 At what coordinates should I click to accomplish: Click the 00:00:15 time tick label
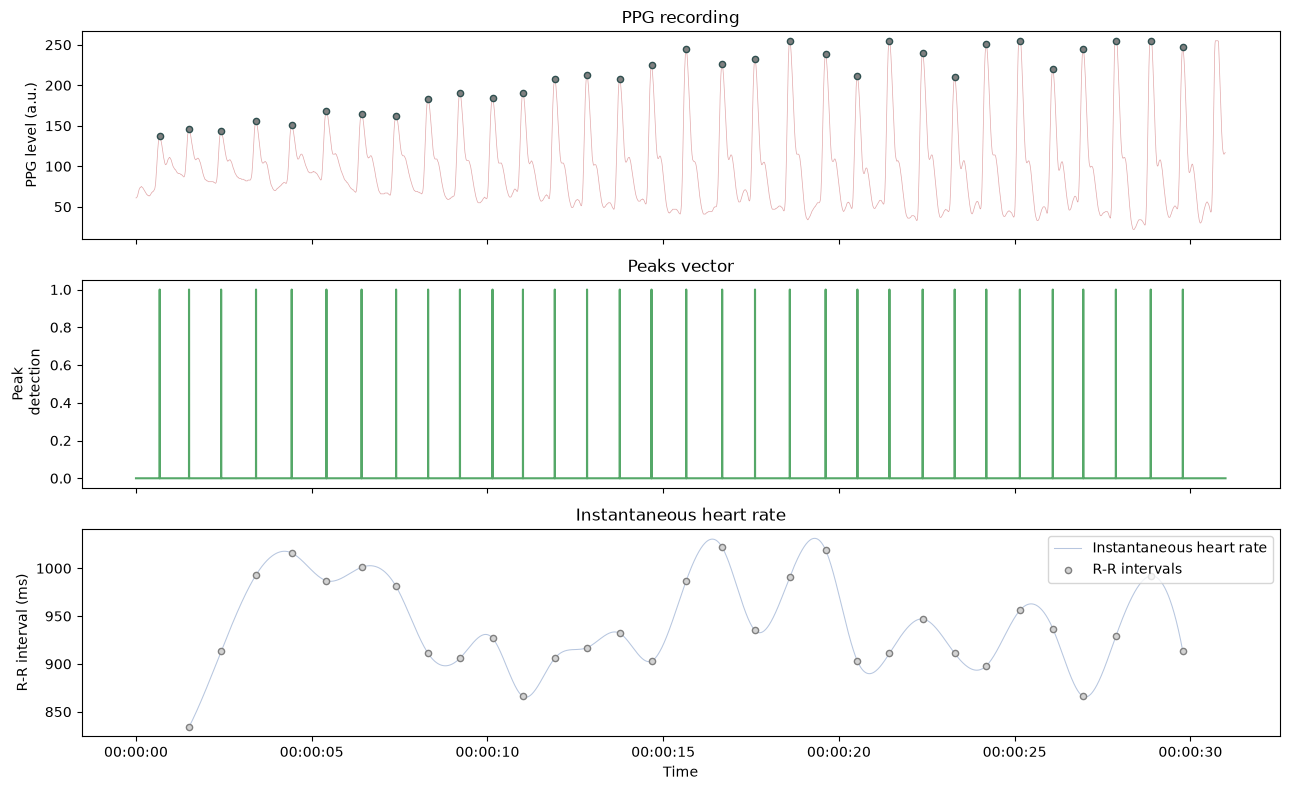663,753
